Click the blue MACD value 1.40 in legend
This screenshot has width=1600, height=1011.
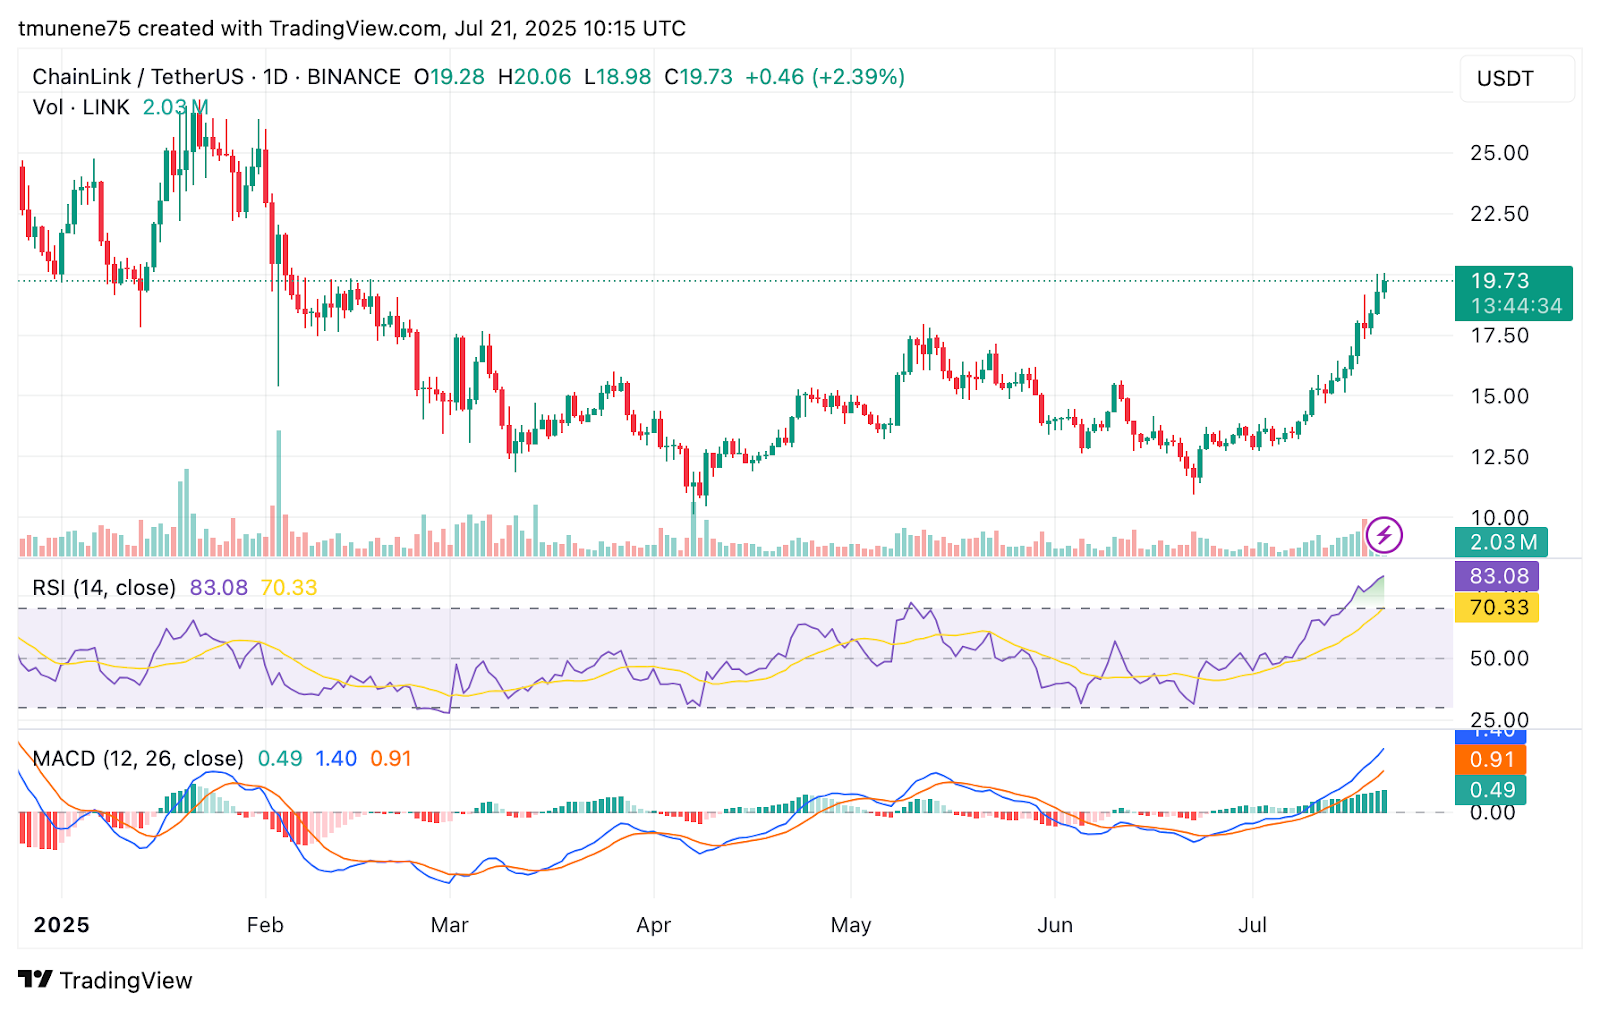click(336, 759)
